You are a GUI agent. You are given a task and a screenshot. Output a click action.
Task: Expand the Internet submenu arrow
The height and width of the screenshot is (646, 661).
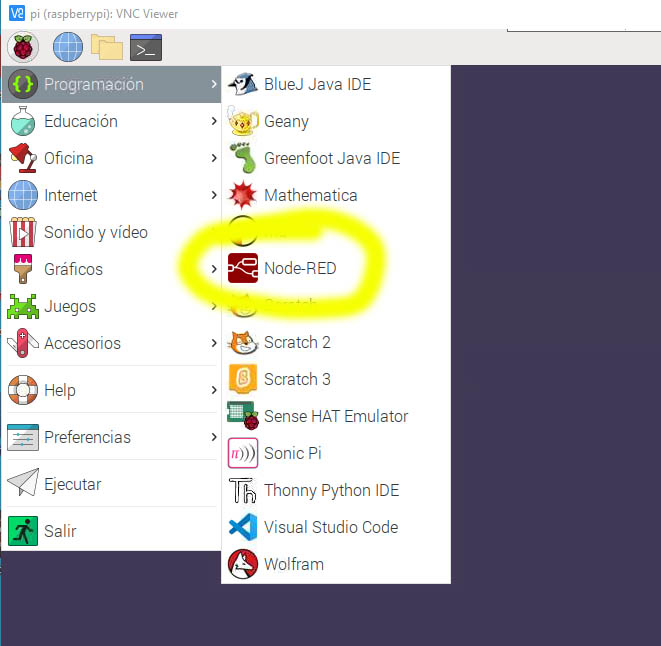point(214,195)
